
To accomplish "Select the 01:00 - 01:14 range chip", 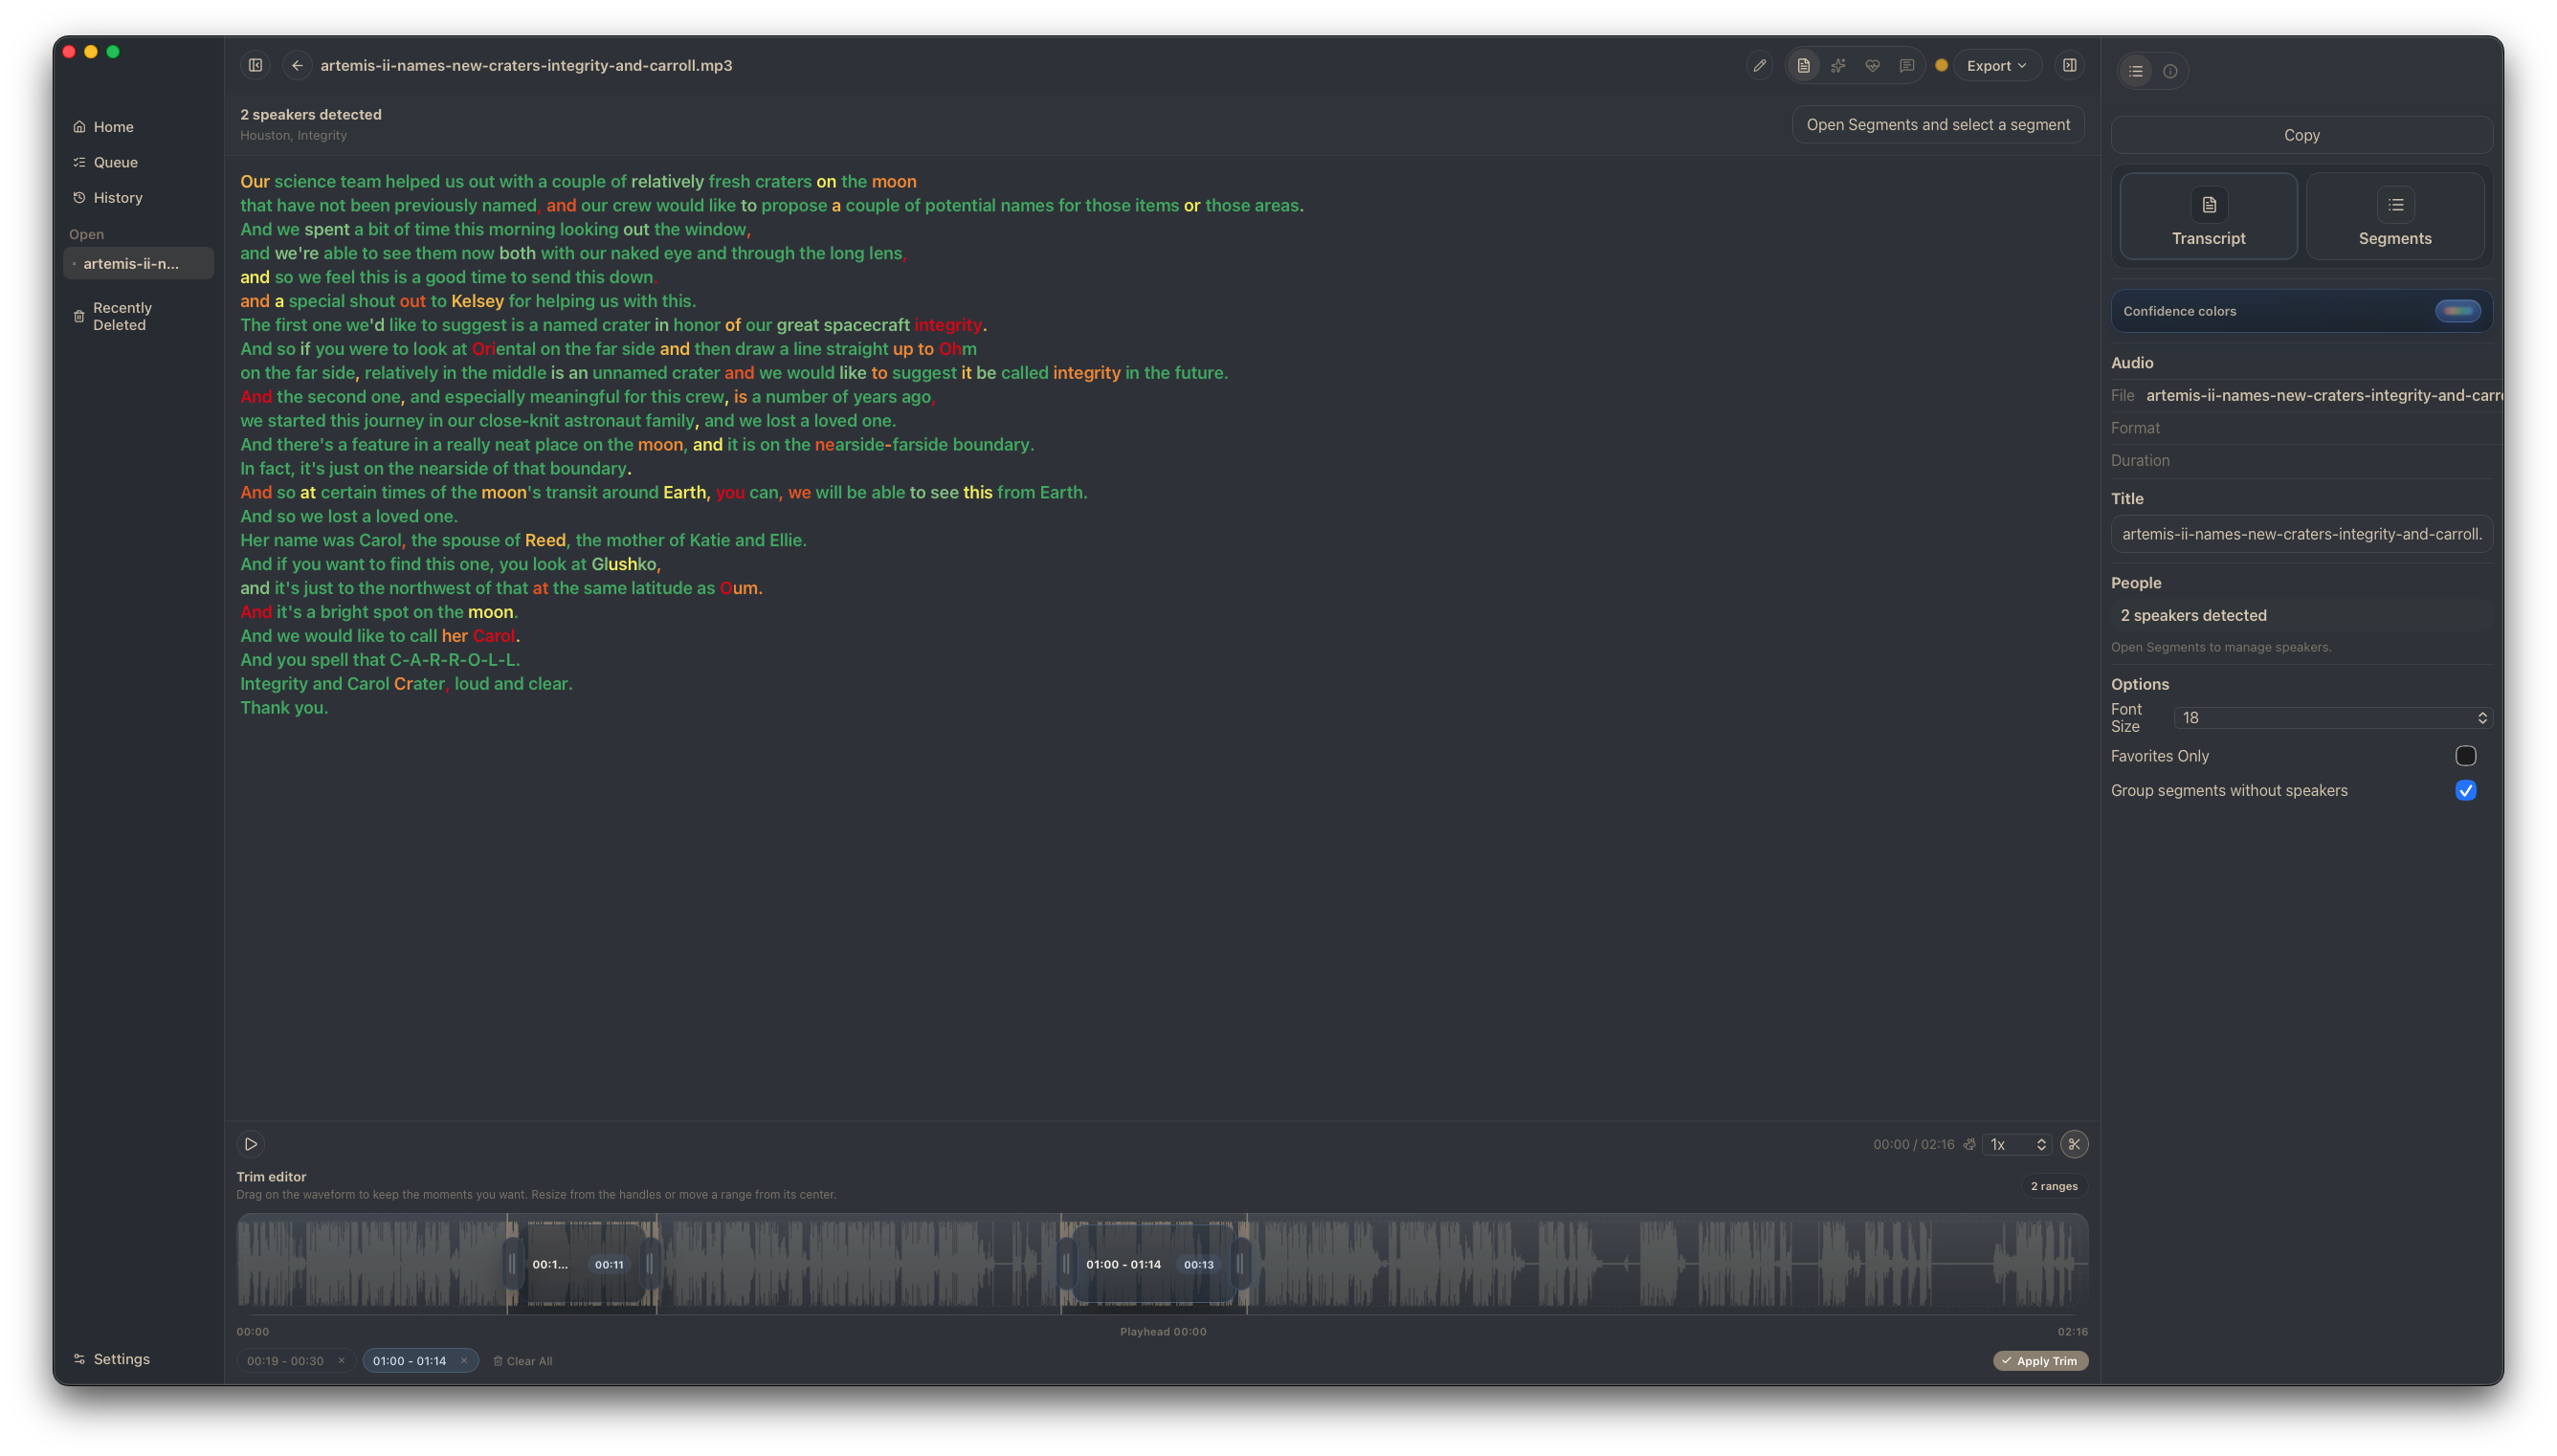I will (409, 1361).
